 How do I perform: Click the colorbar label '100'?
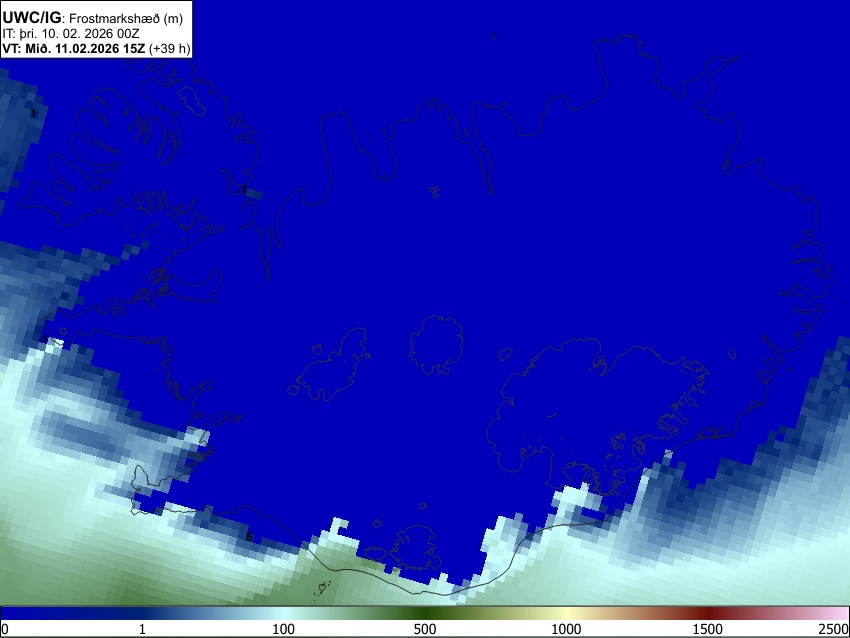click(284, 629)
